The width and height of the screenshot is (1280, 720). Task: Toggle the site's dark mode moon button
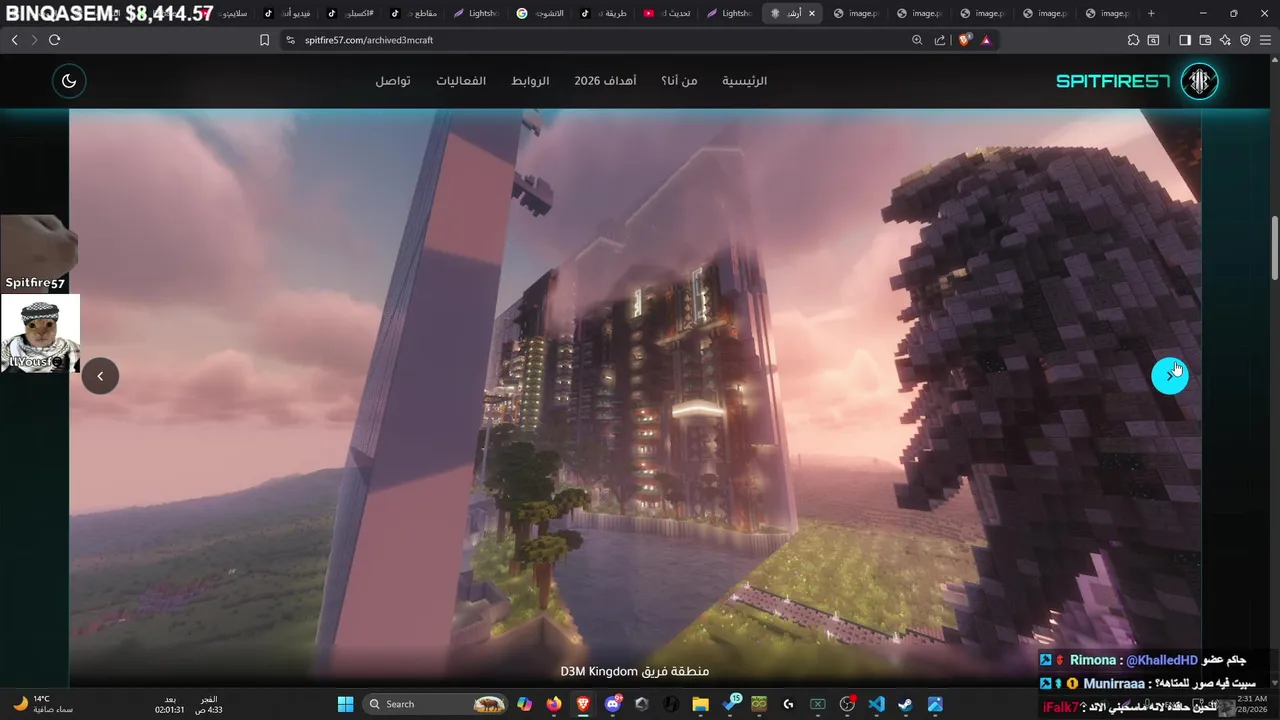(69, 81)
